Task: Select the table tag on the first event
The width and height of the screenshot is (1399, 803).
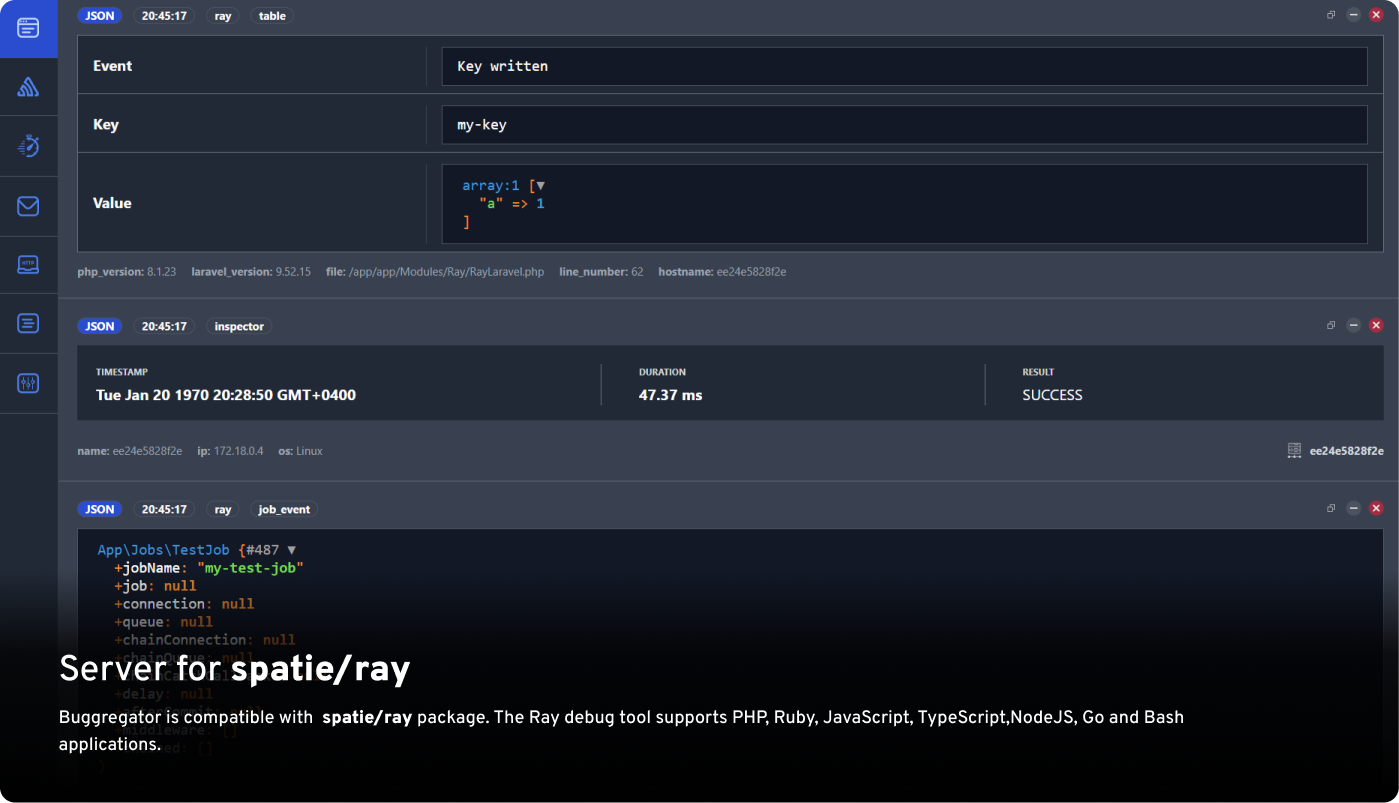Action: (271, 15)
